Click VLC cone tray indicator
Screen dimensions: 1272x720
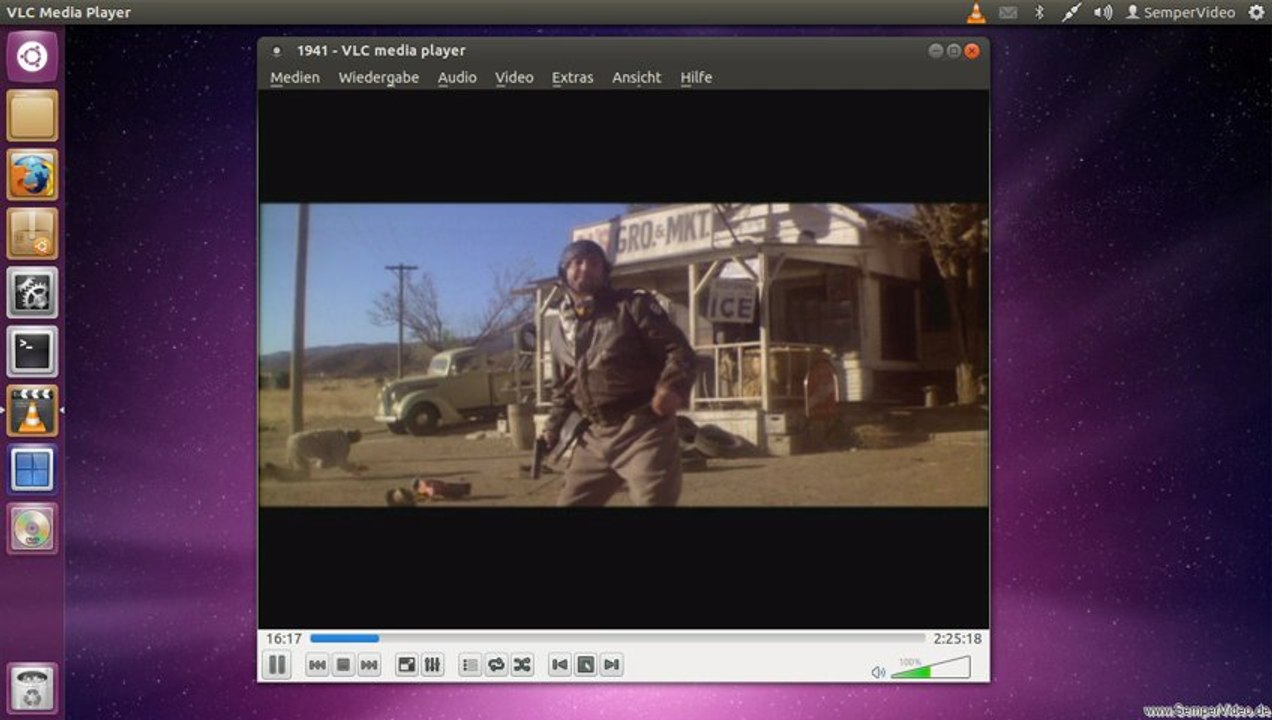tap(976, 13)
